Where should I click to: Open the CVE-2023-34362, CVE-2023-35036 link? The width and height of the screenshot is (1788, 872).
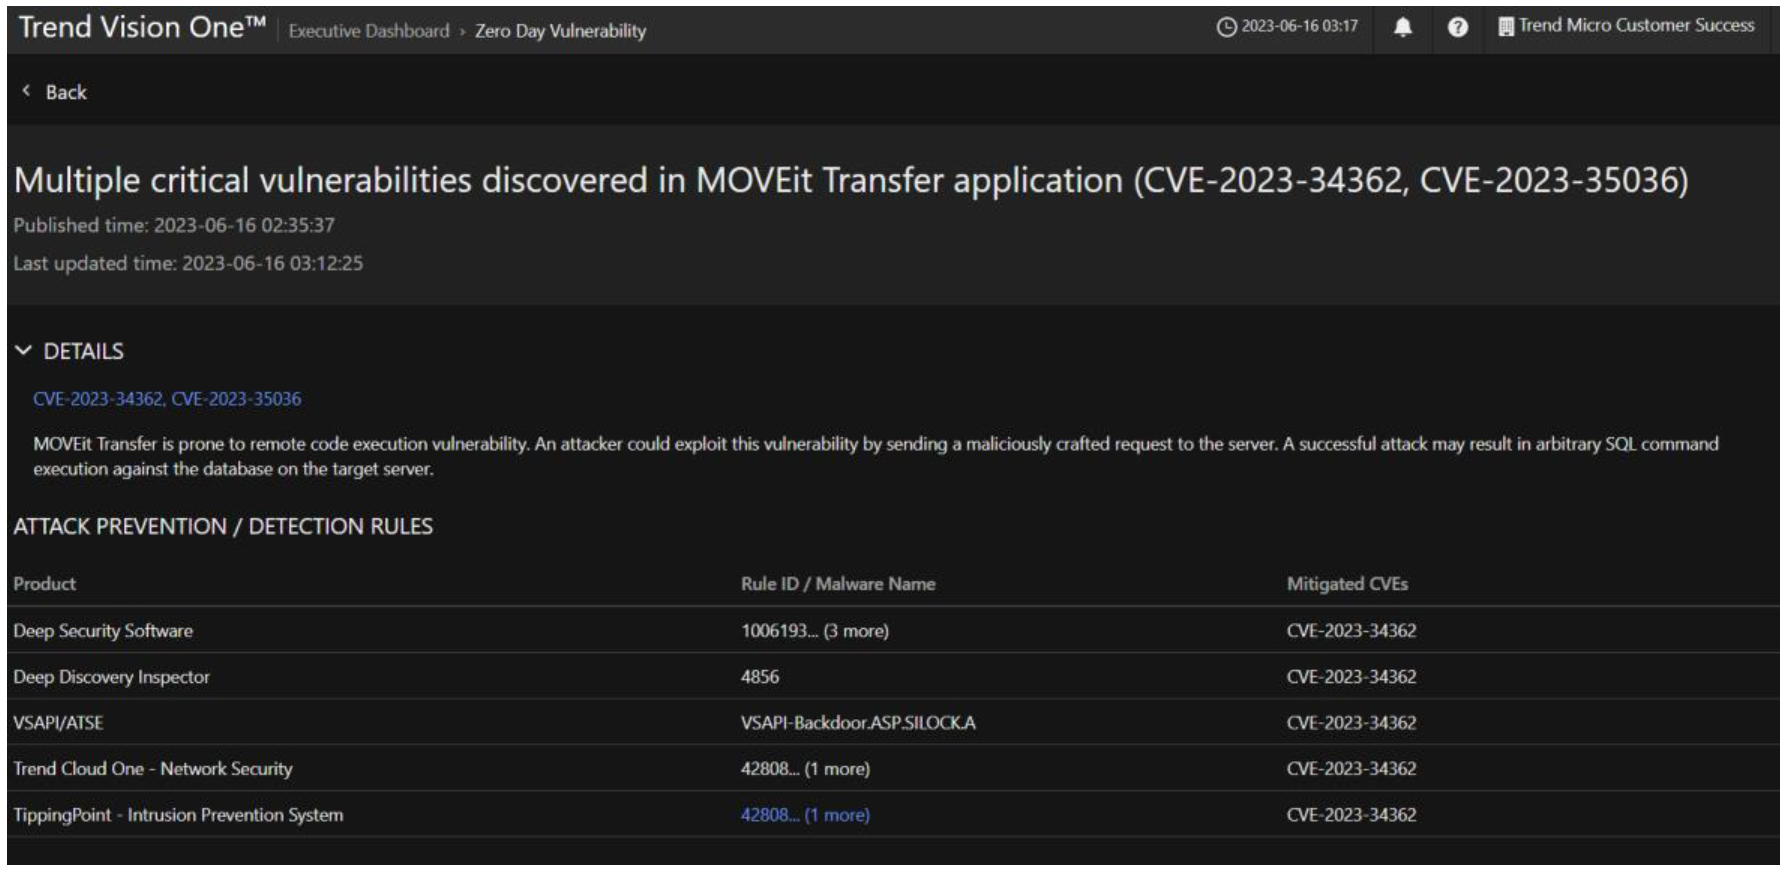[167, 399]
